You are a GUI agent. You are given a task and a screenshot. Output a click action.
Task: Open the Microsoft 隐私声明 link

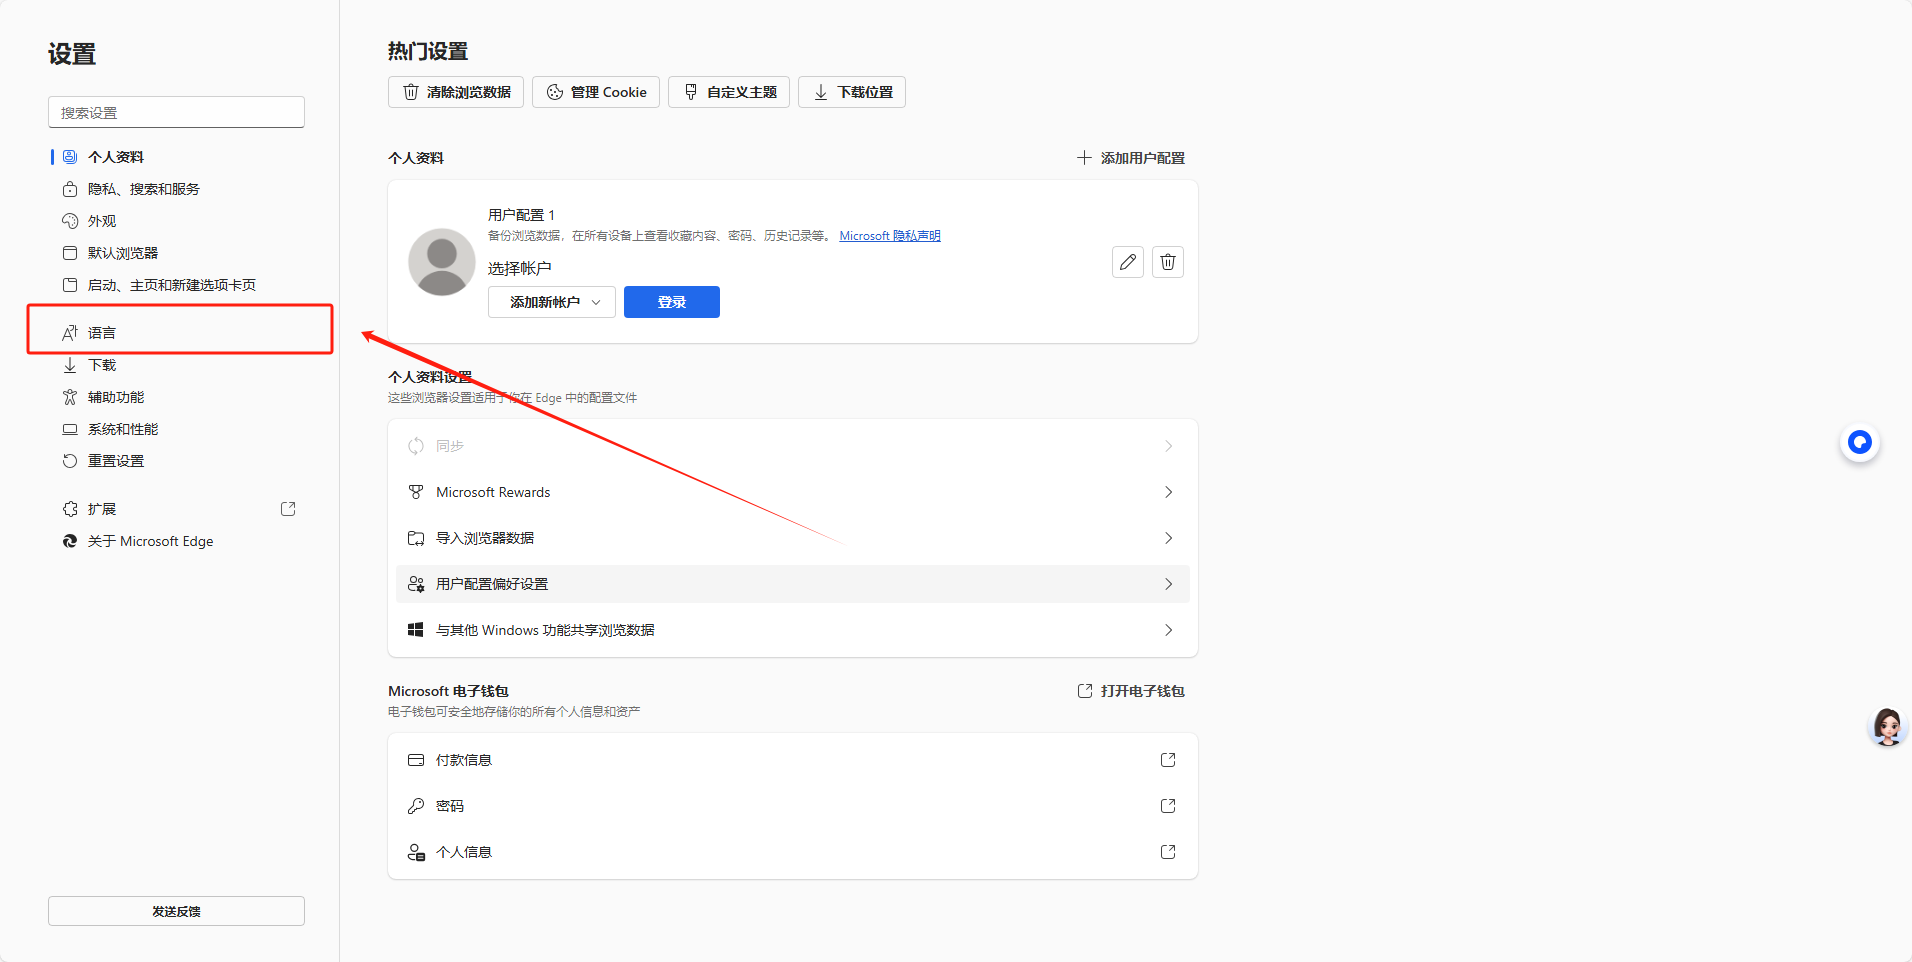point(889,235)
